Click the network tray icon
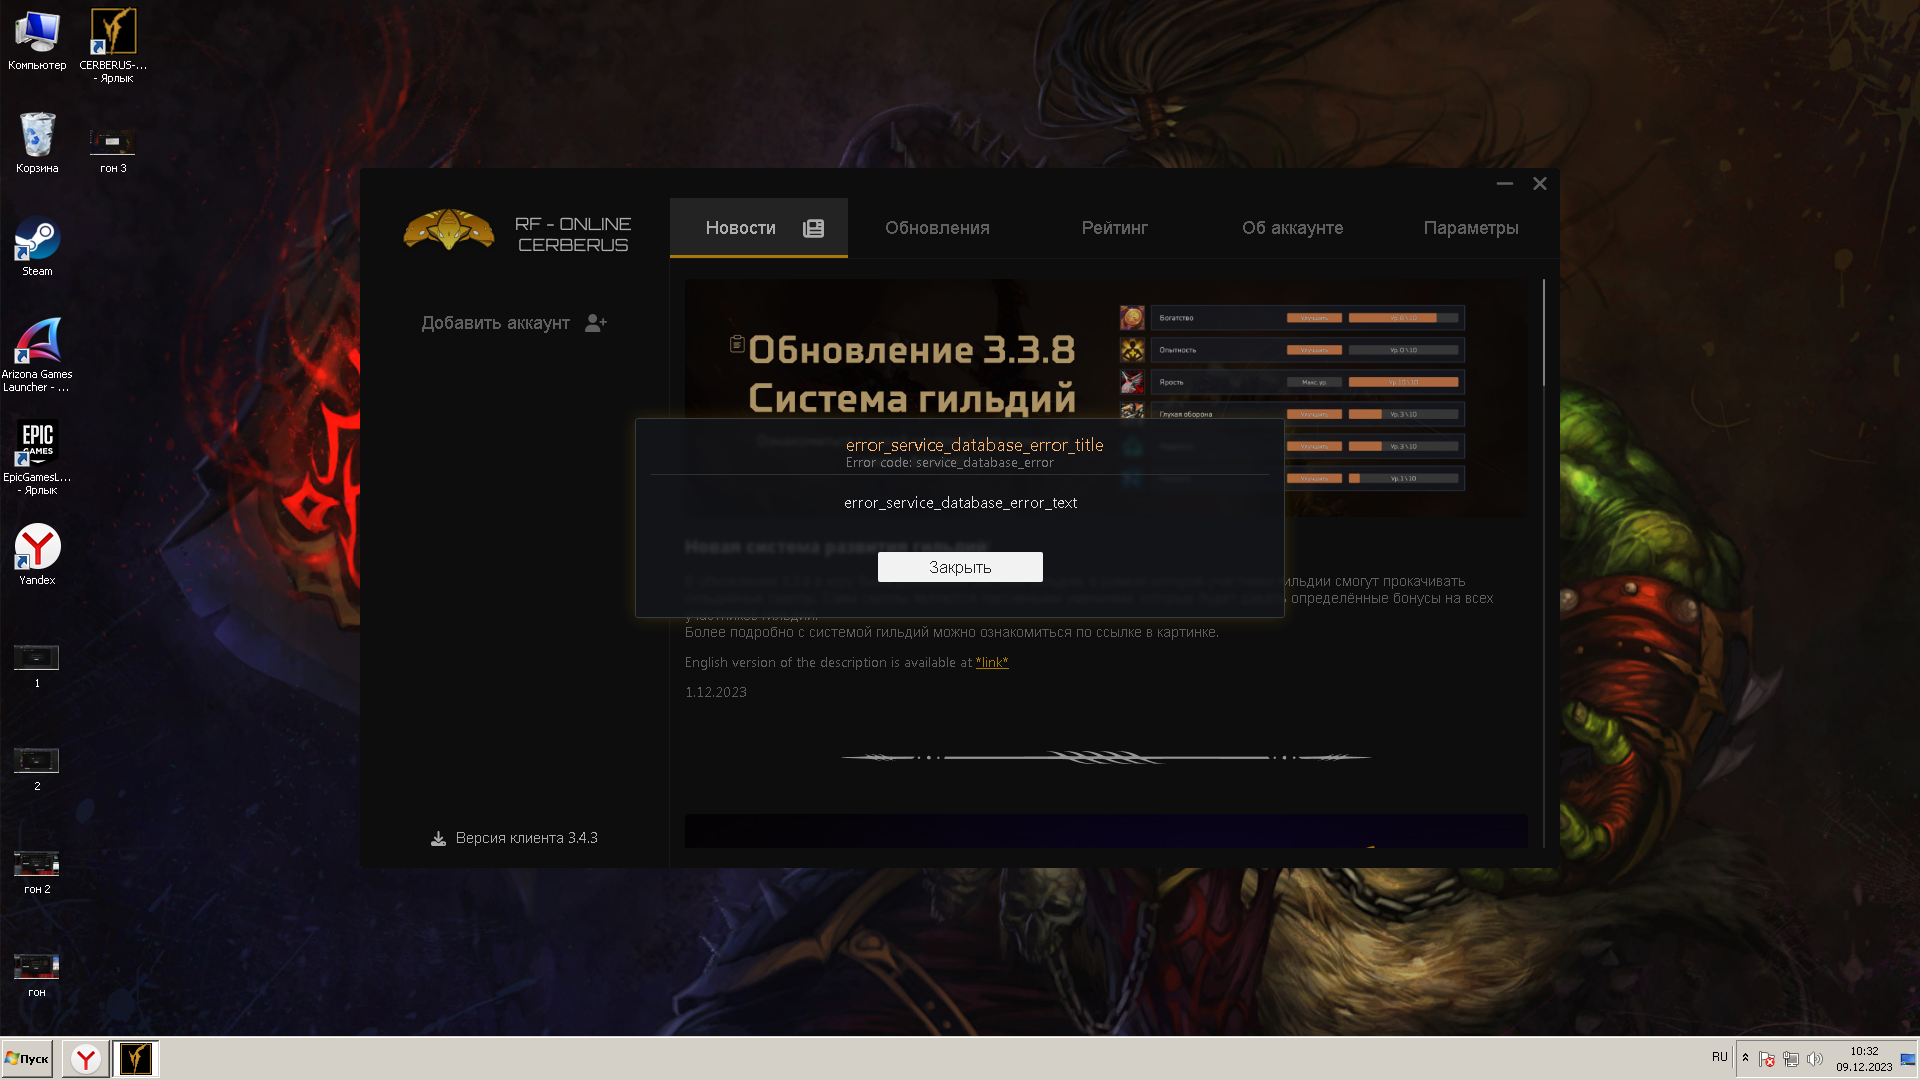This screenshot has width=1920, height=1080. click(x=1791, y=1059)
